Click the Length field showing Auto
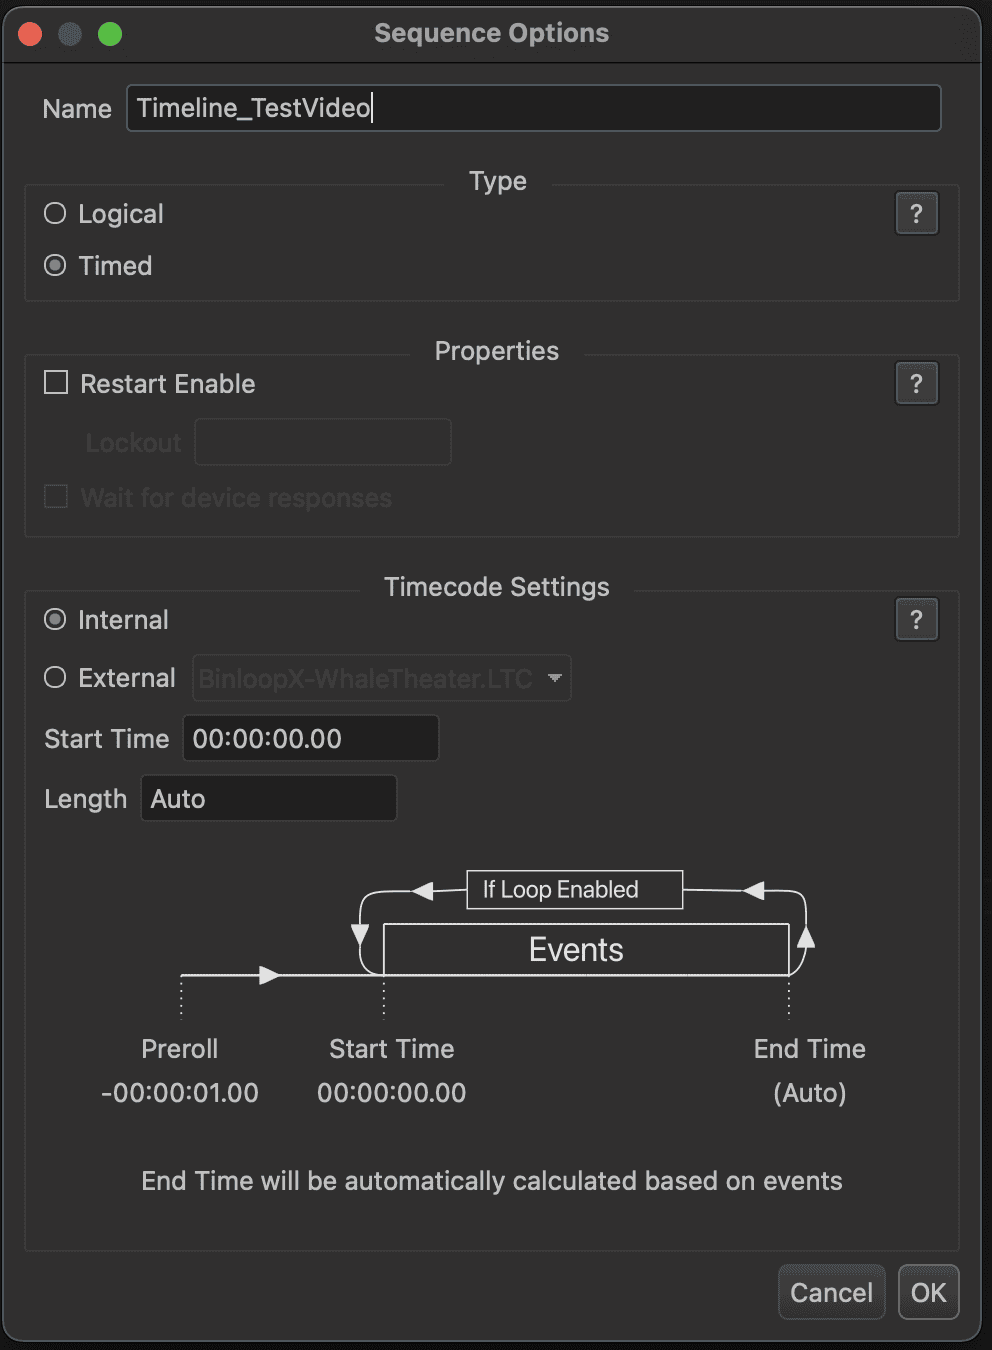This screenshot has width=992, height=1350. tap(268, 798)
